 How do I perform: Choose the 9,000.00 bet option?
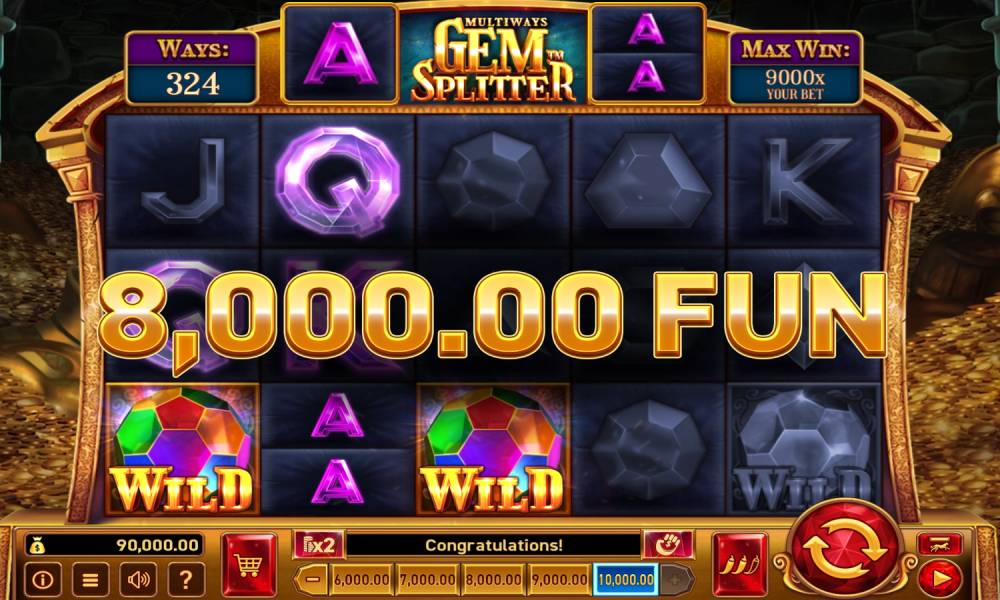(x=559, y=580)
